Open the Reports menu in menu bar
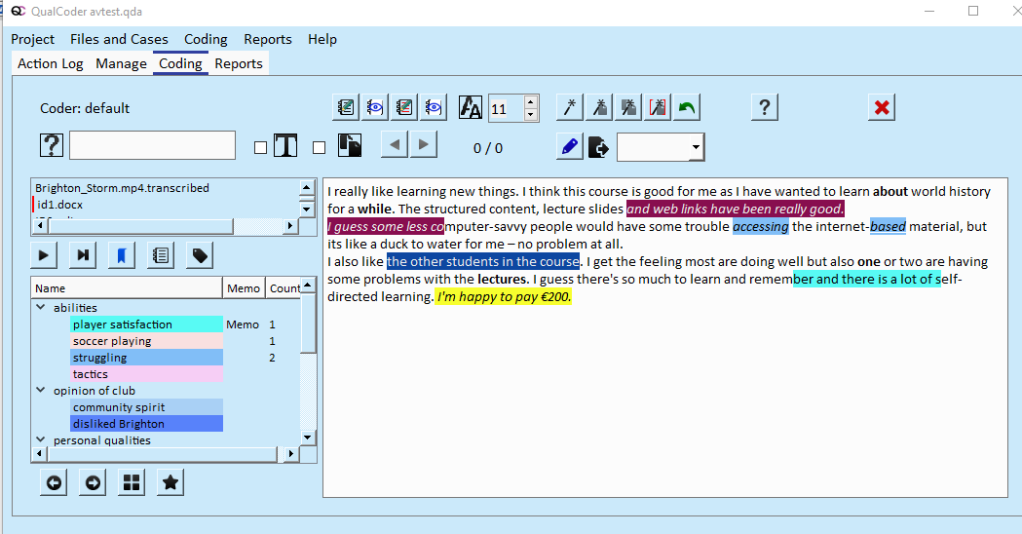1022x534 pixels. (x=268, y=39)
